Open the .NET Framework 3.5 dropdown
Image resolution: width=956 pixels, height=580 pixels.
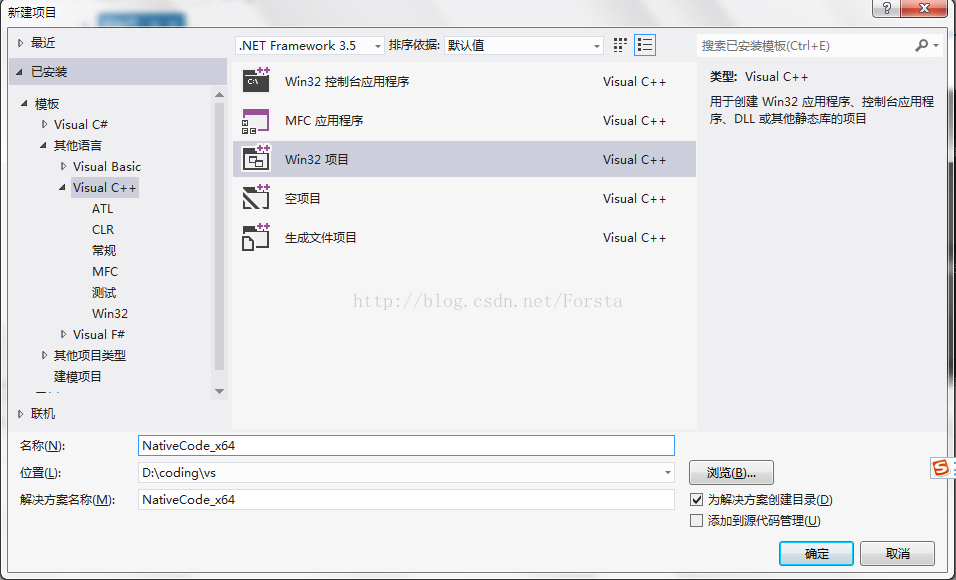tap(310, 46)
